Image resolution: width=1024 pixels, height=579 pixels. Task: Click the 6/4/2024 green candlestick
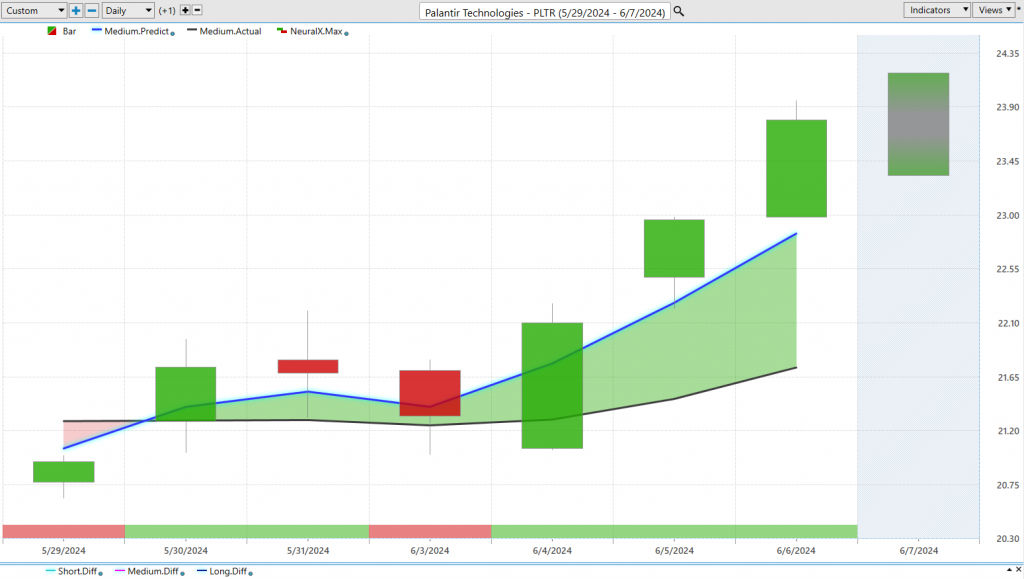[552, 386]
